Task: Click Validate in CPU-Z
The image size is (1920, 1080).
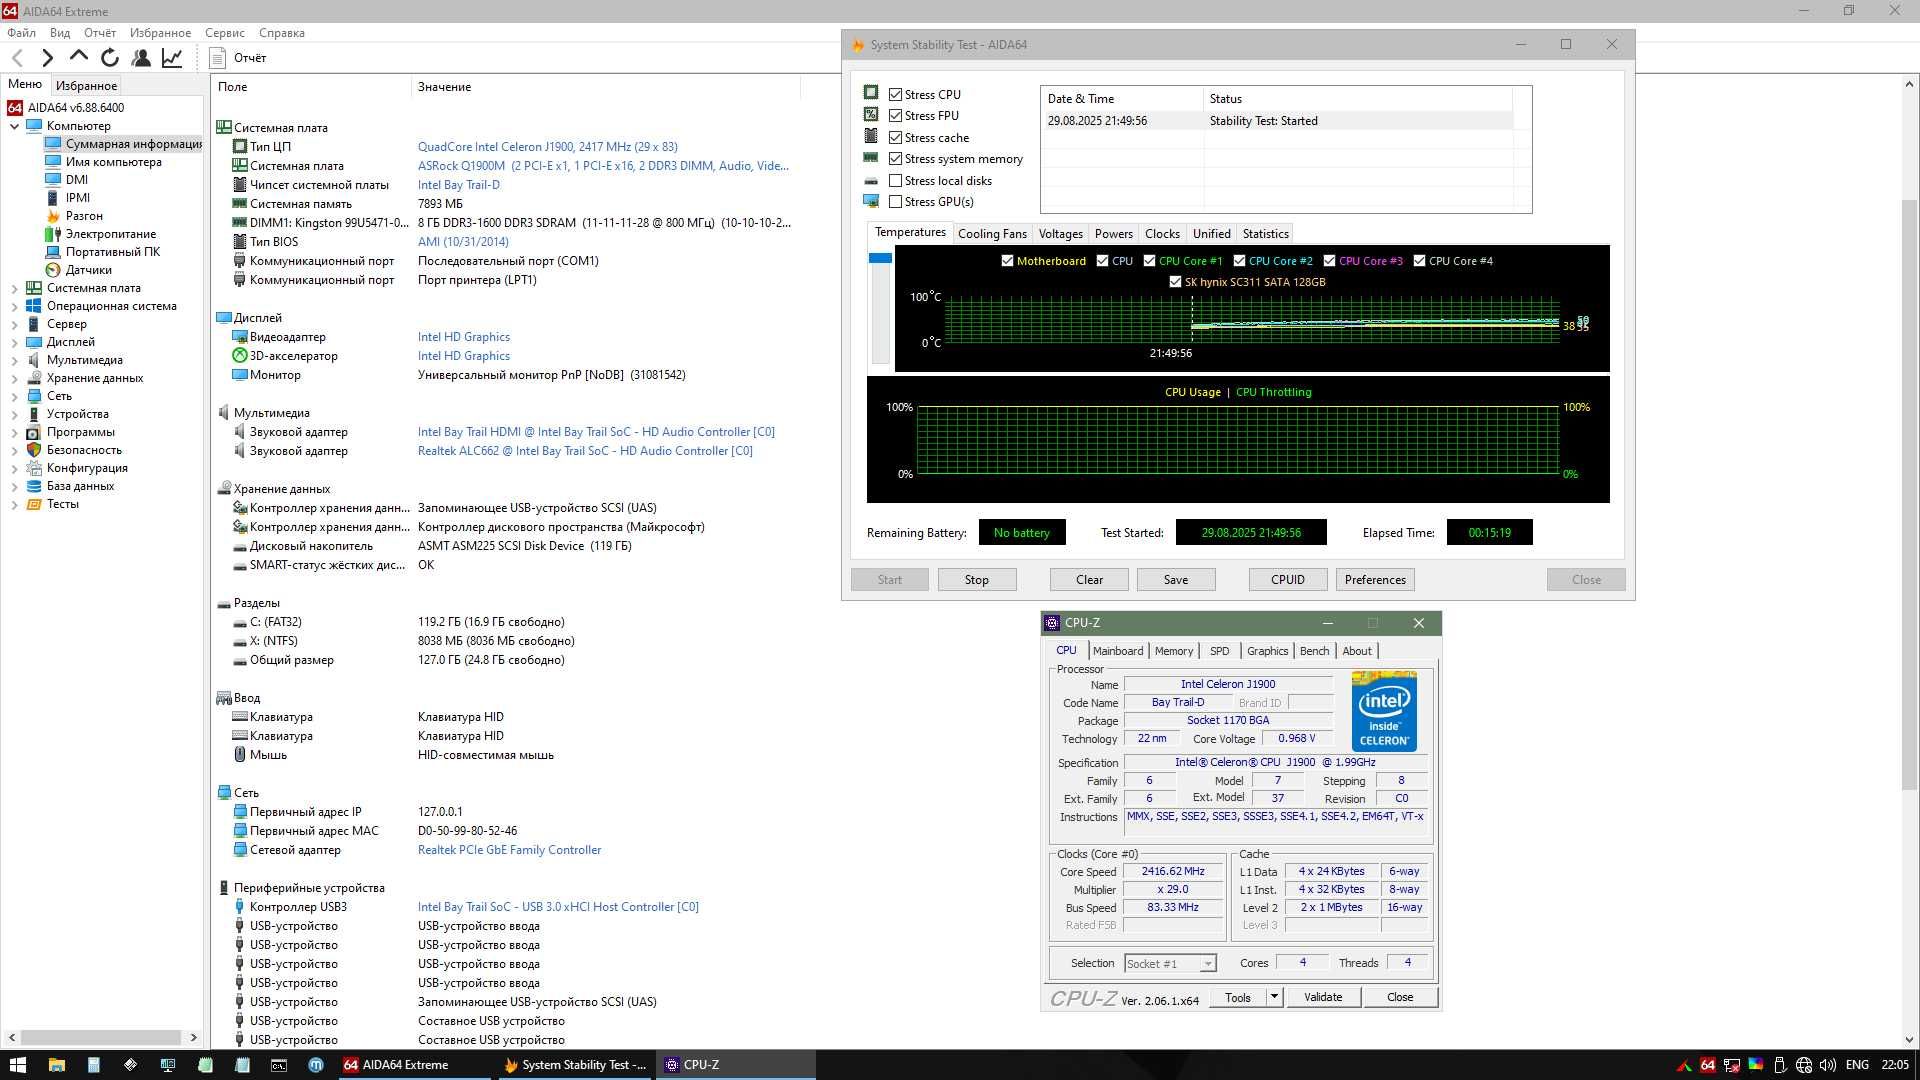Action: pyautogui.click(x=1323, y=997)
